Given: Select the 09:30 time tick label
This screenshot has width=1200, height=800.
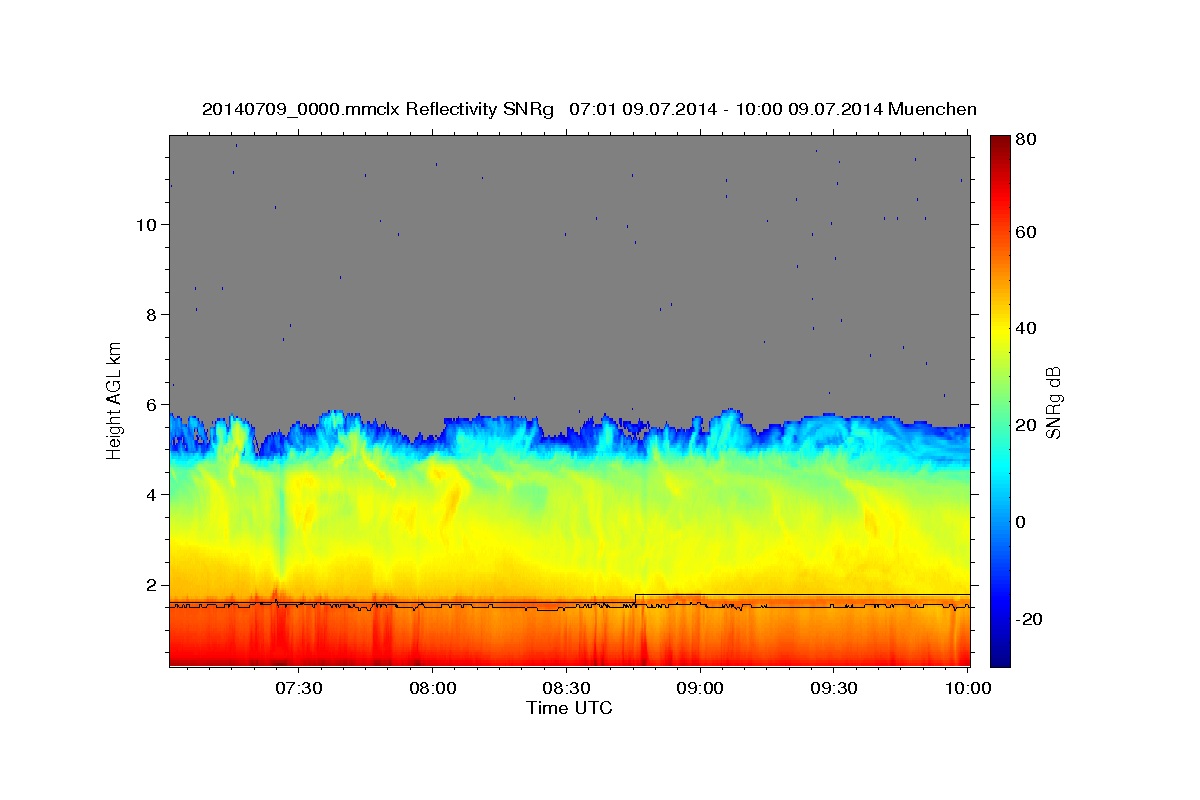Looking at the screenshot, I should tap(834, 689).
